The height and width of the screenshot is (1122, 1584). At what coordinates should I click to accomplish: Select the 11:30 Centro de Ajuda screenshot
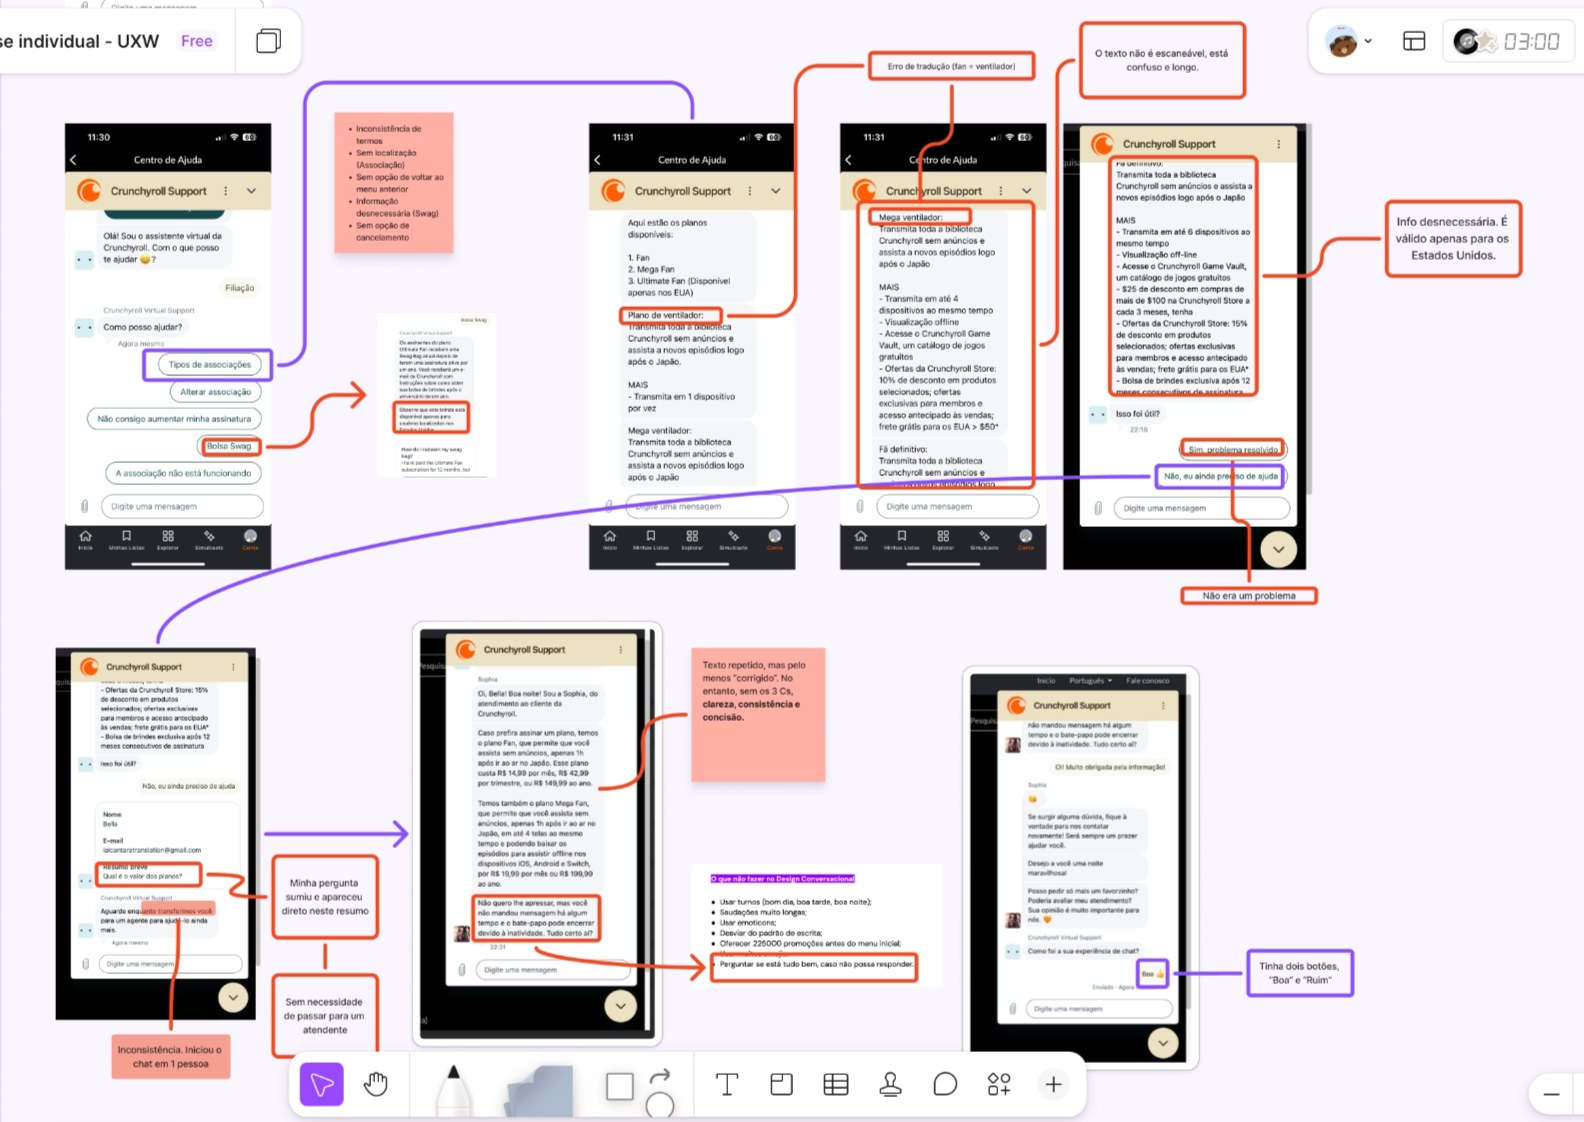click(x=168, y=346)
